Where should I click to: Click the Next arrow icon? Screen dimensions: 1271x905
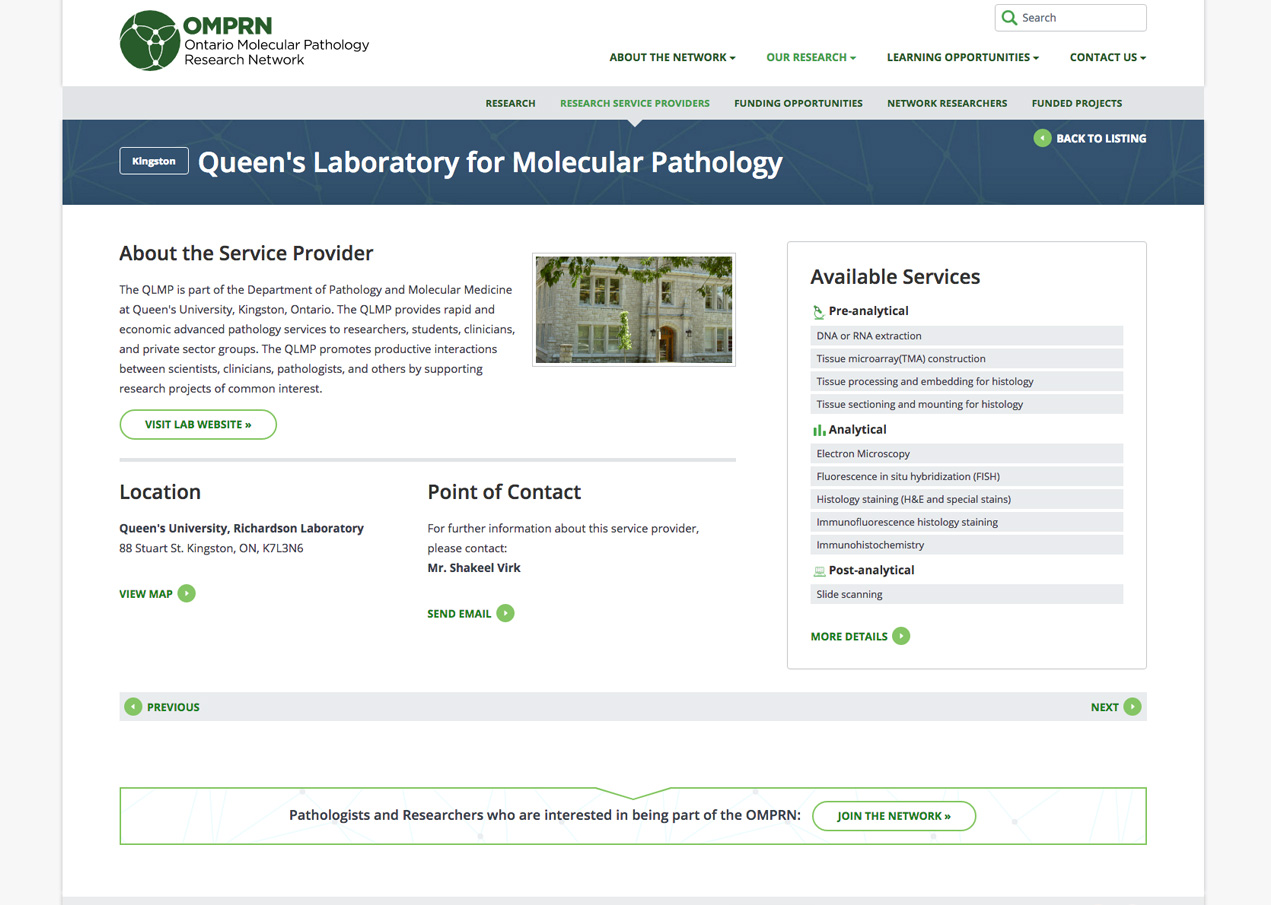coord(1132,707)
